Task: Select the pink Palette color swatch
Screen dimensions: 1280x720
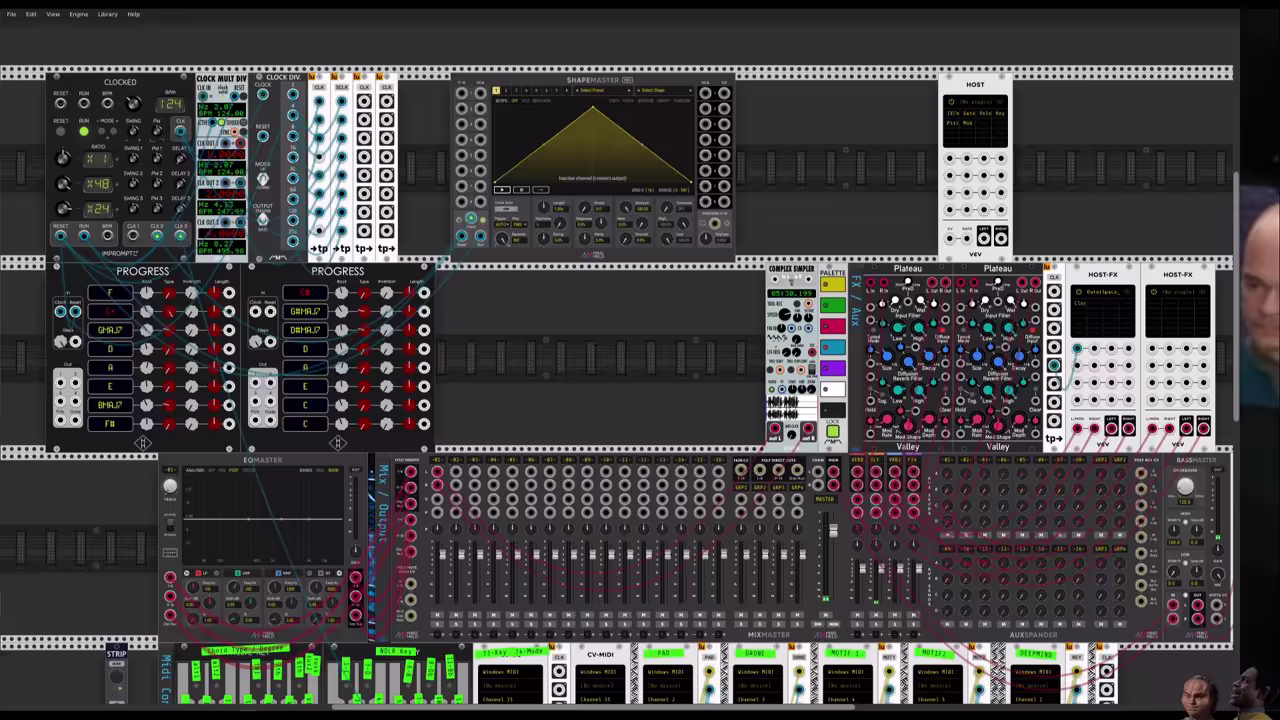Action: [x=832, y=327]
